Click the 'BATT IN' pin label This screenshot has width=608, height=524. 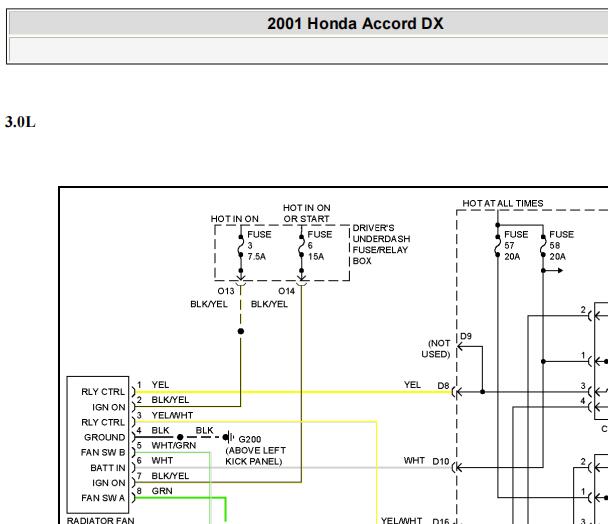pyautogui.click(x=108, y=468)
